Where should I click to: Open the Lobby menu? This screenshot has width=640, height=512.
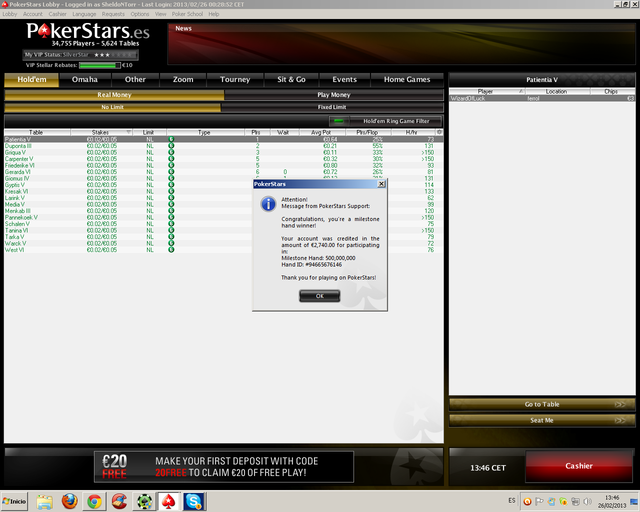point(10,14)
